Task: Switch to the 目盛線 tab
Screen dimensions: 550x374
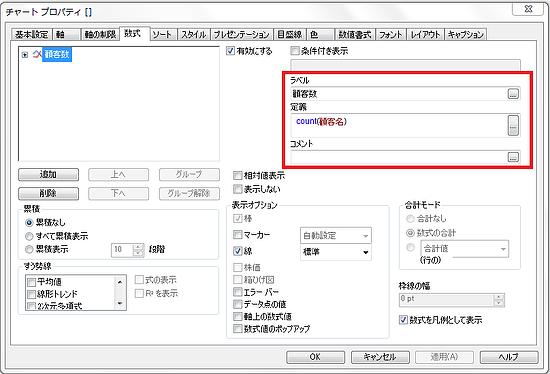Action: (x=289, y=34)
